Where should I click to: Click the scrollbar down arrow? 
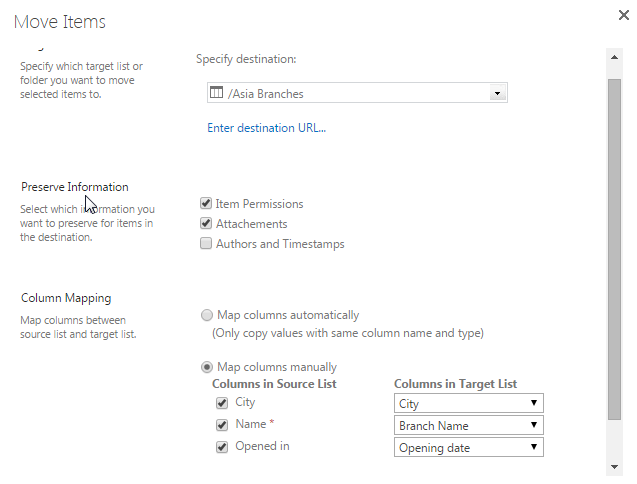[614, 467]
